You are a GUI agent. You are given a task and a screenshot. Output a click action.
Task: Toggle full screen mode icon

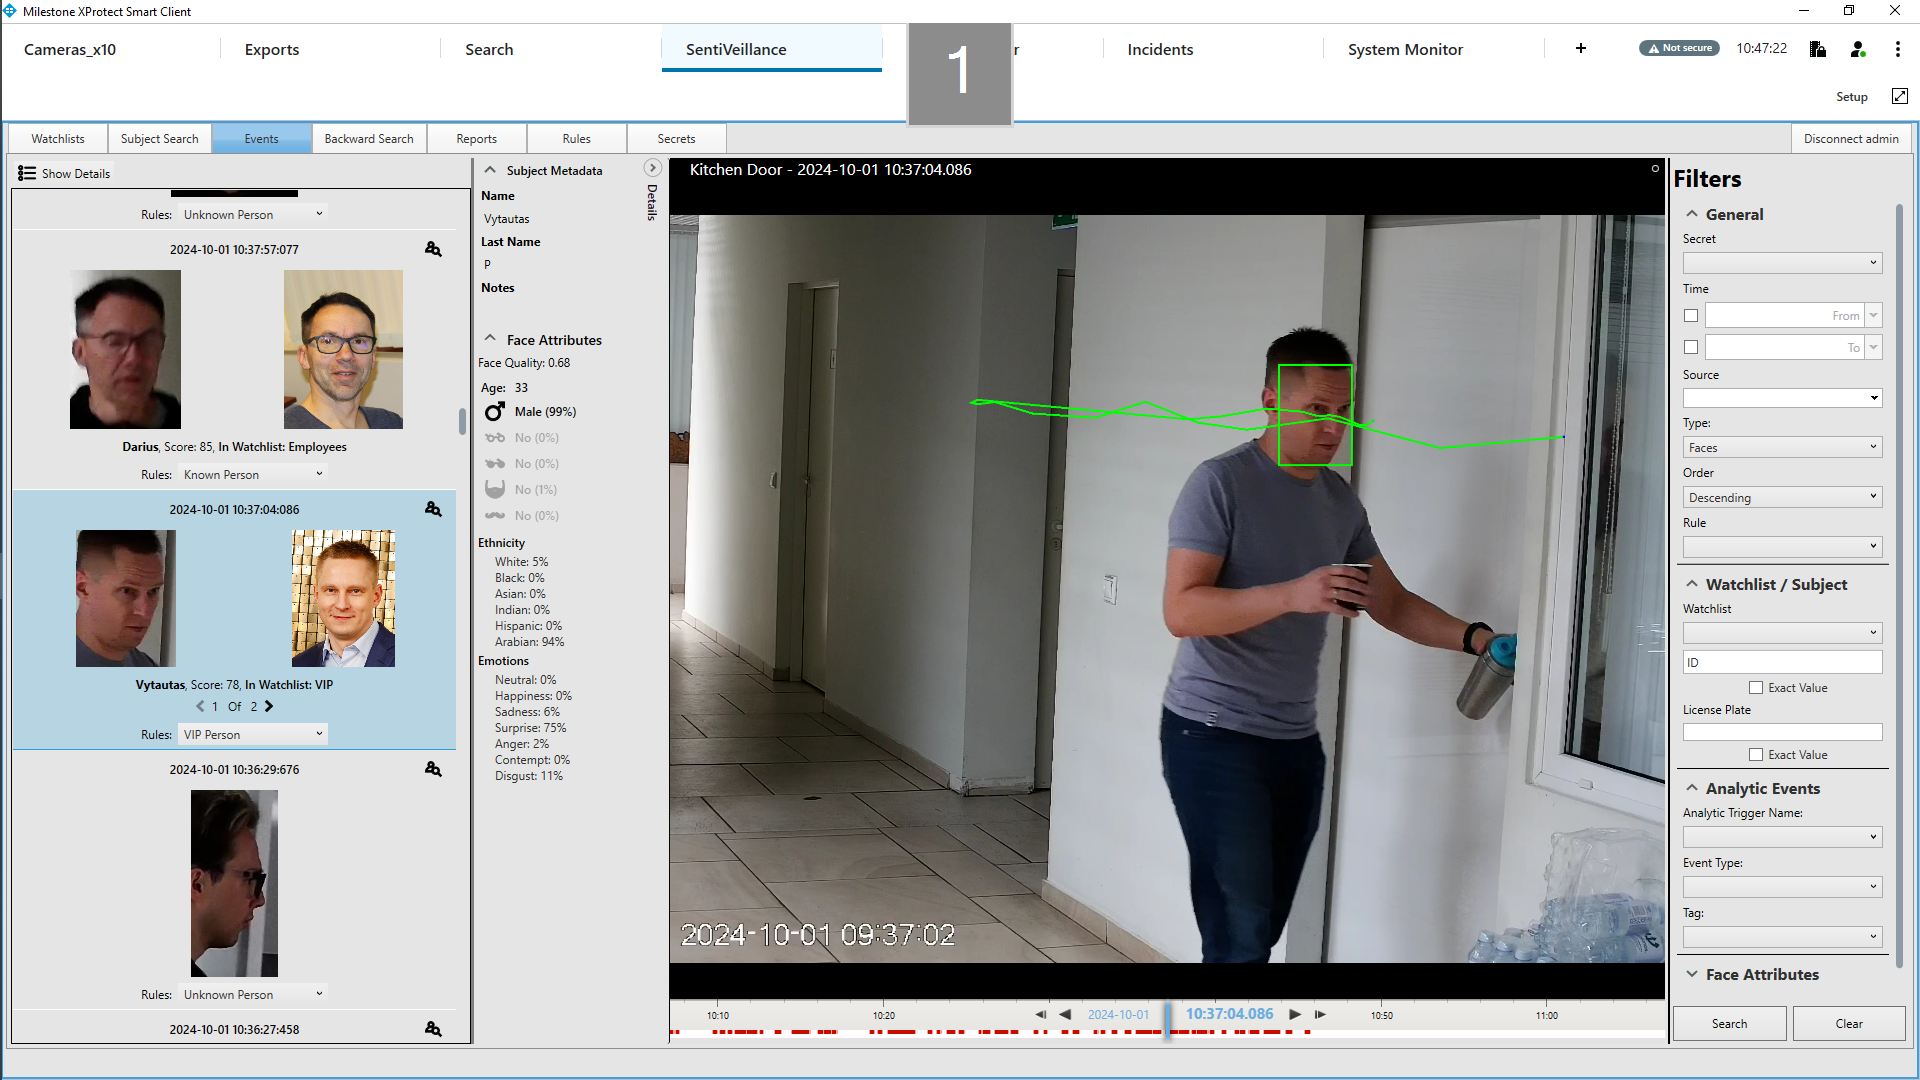(1900, 96)
